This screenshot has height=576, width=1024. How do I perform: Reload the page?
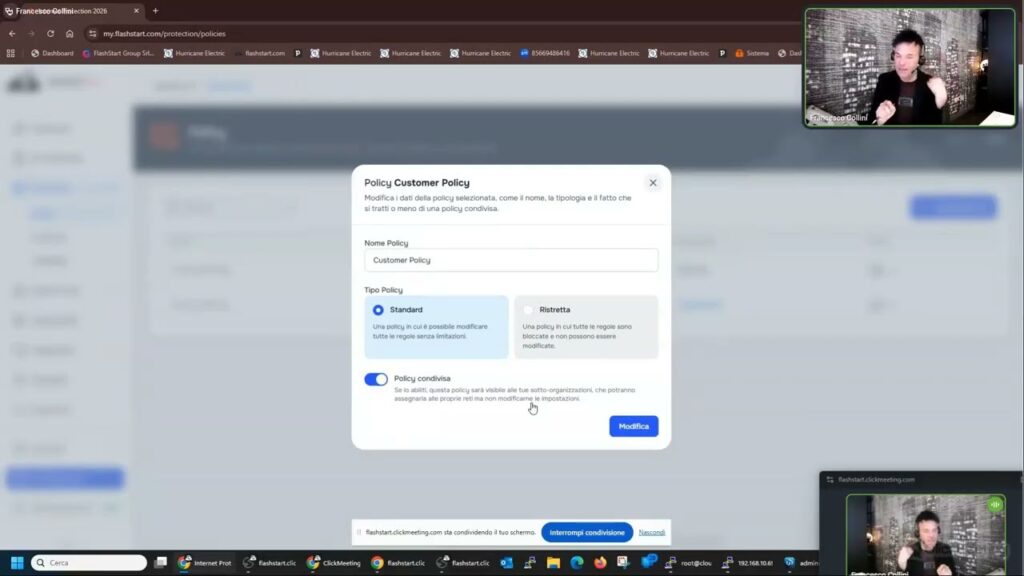pyautogui.click(x=50, y=33)
